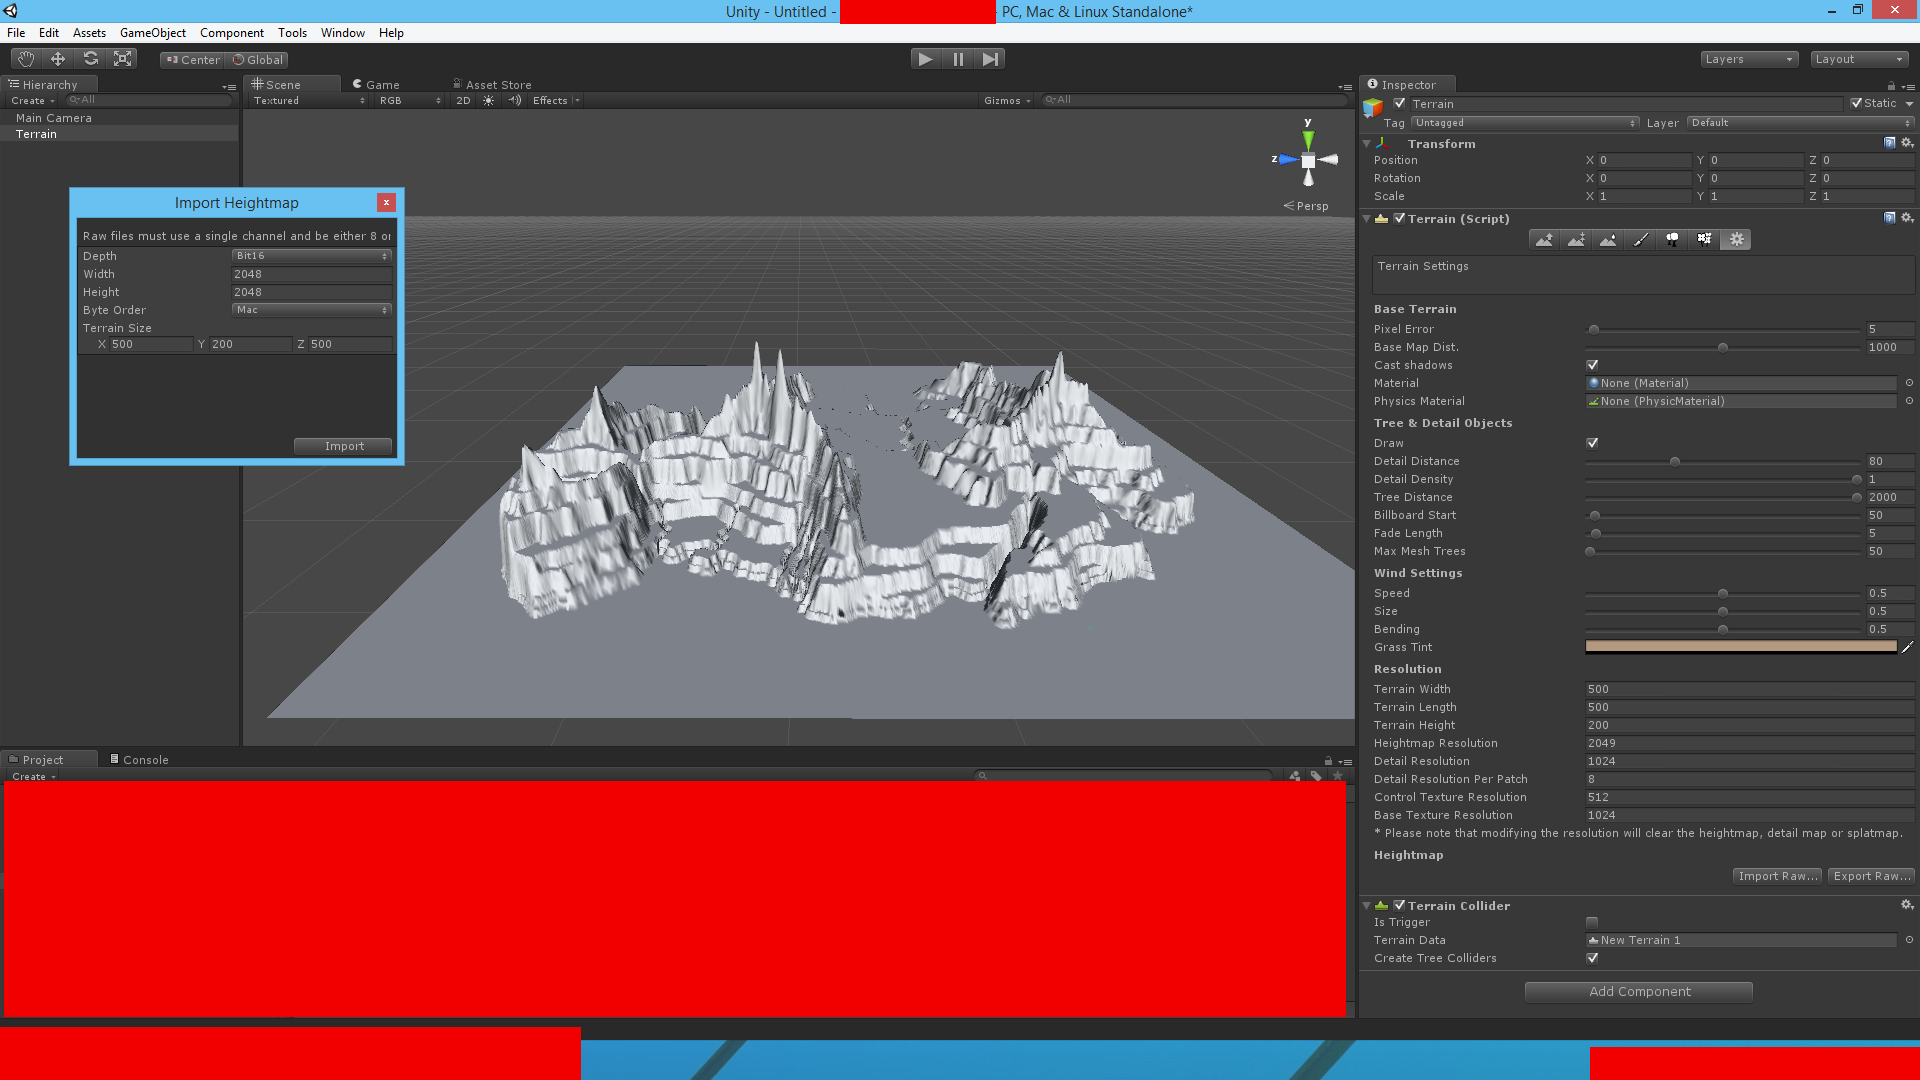Close the Import Heightmap dialog
Image resolution: width=1920 pixels, height=1080 pixels.
[x=386, y=203]
